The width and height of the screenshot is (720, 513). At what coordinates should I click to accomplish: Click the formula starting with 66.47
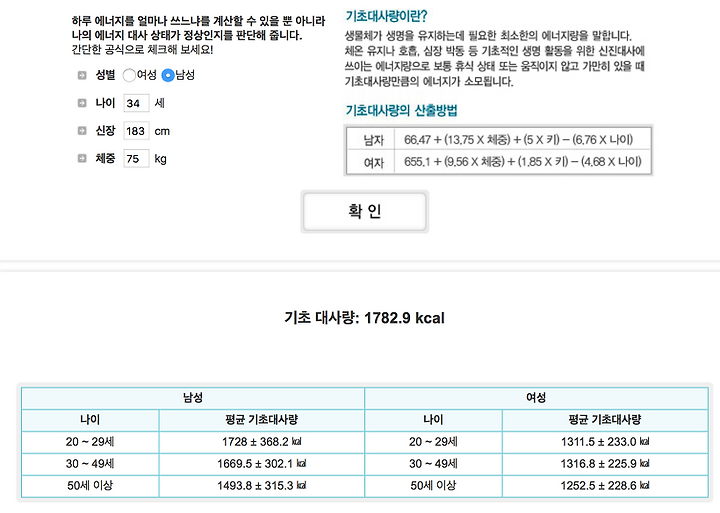[x=518, y=140]
